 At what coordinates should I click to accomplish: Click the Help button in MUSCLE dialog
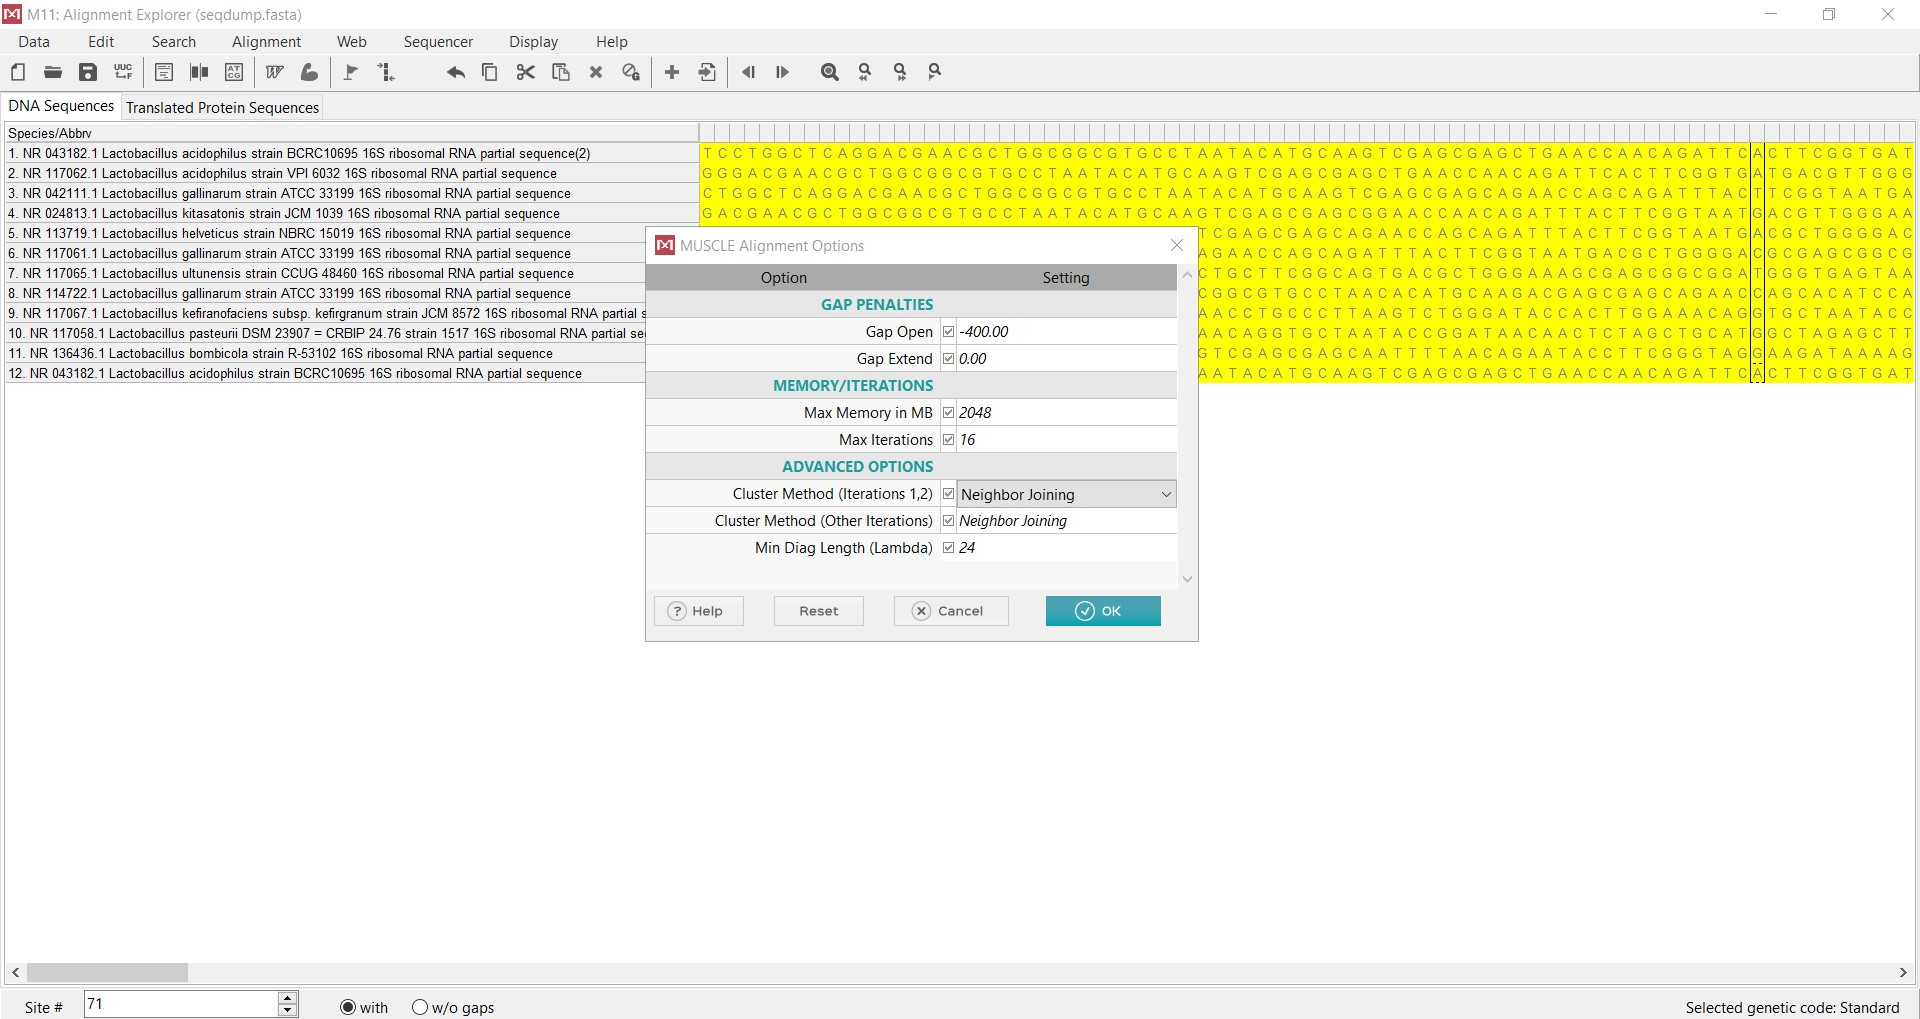(699, 611)
